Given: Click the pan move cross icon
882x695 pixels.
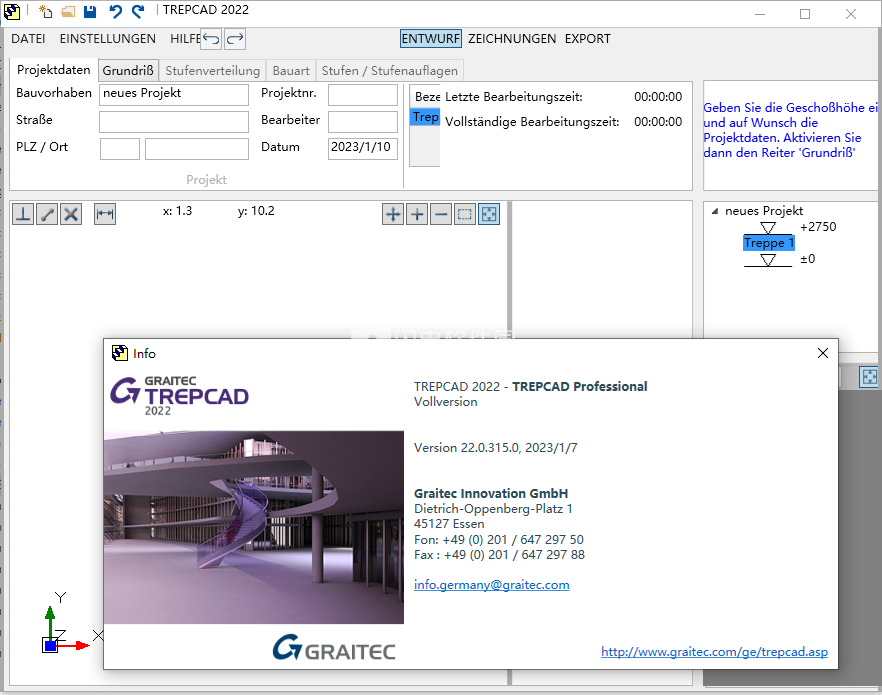Looking at the screenshot, I should pos(393,214).
